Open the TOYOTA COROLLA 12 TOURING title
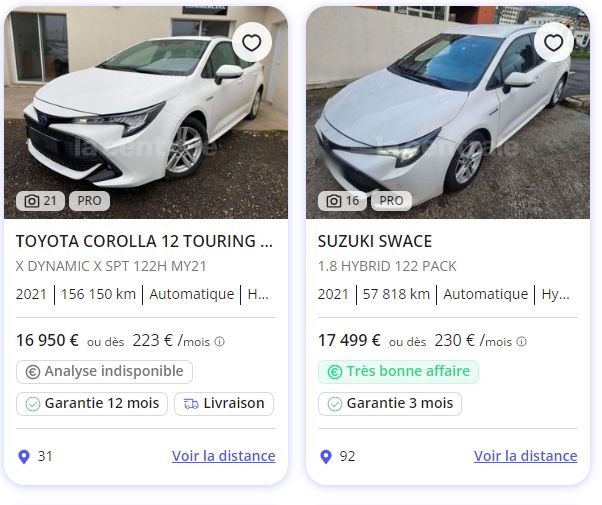 click(x=145, y=241)
